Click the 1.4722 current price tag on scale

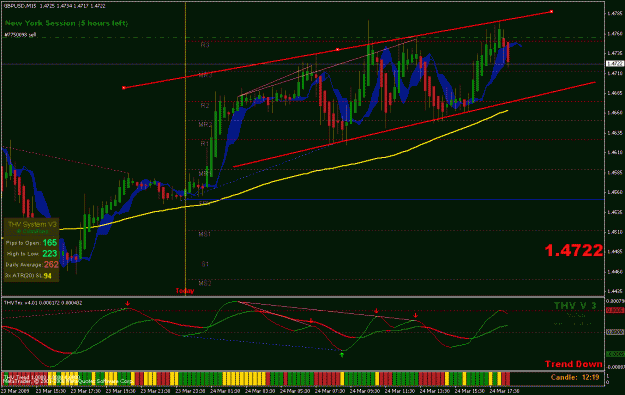(615, 63)
